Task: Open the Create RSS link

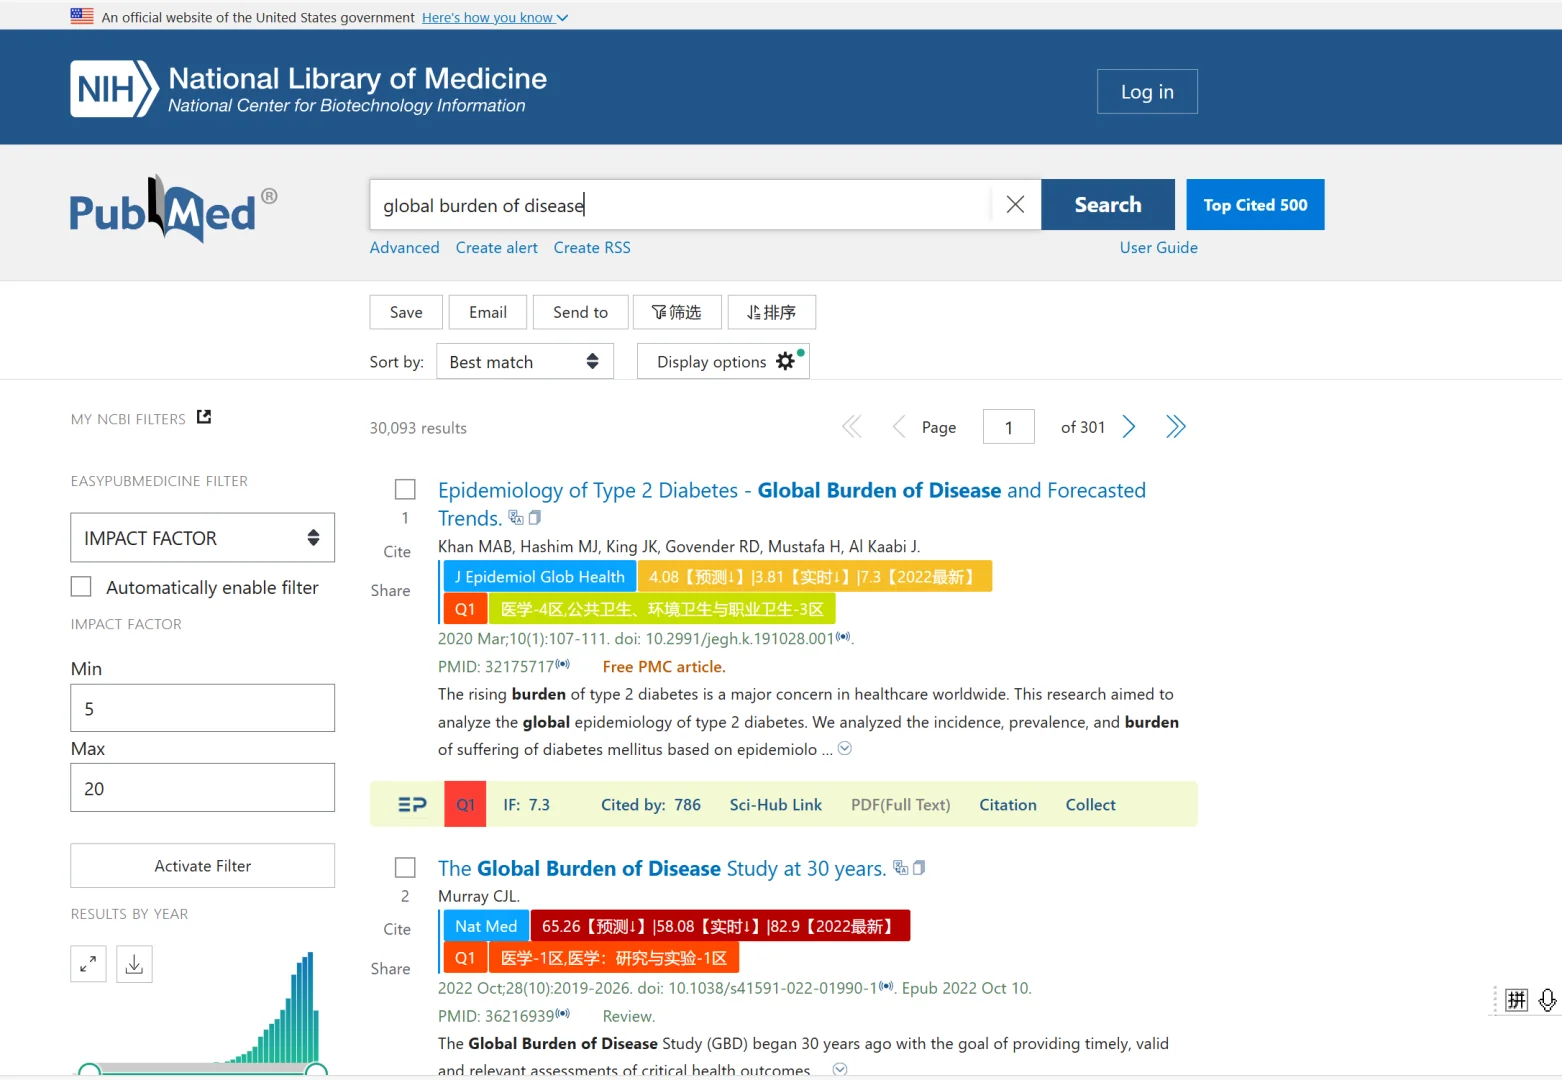Action: tap(592, 247)
